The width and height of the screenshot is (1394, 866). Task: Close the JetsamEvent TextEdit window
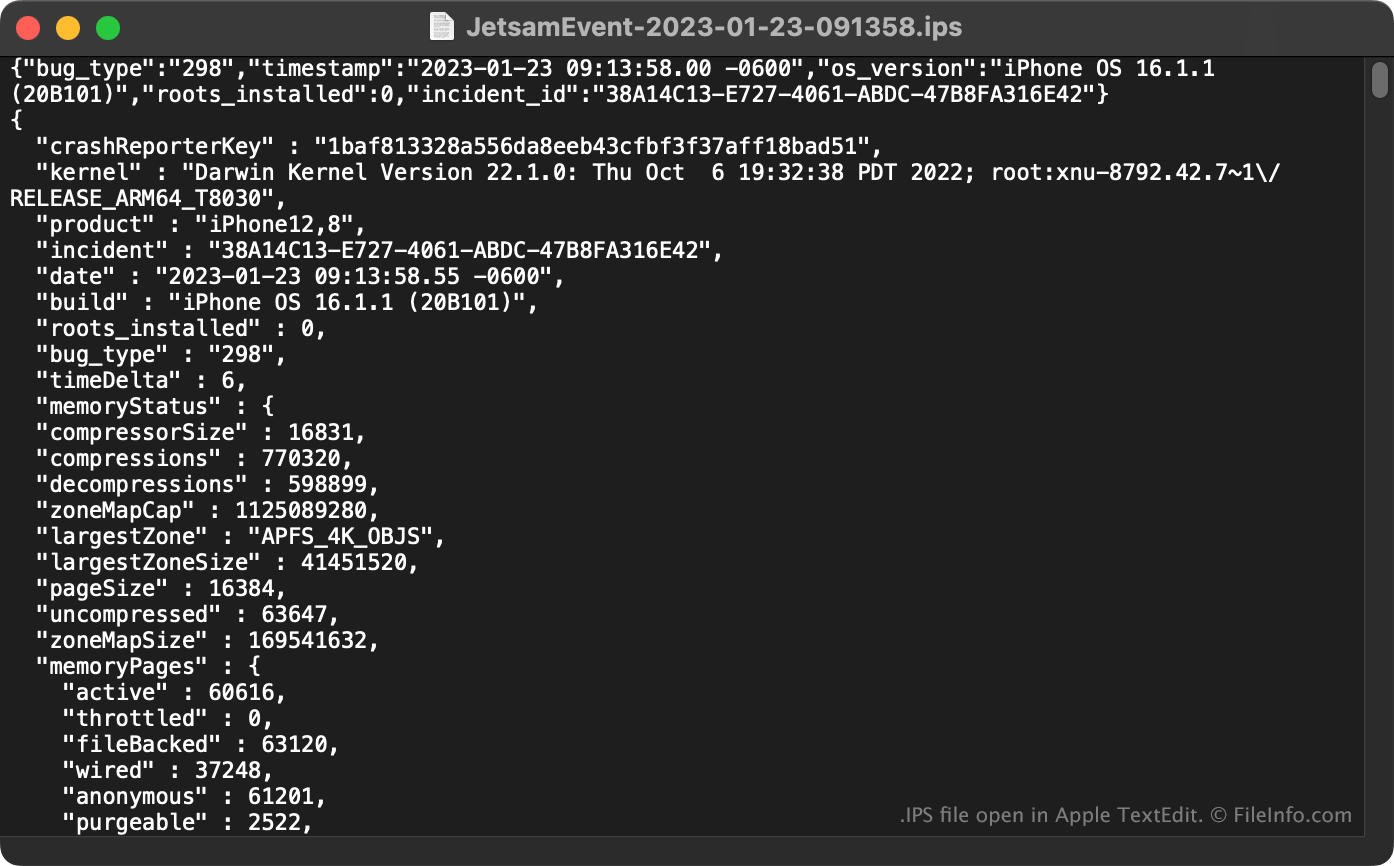[28, 28]
